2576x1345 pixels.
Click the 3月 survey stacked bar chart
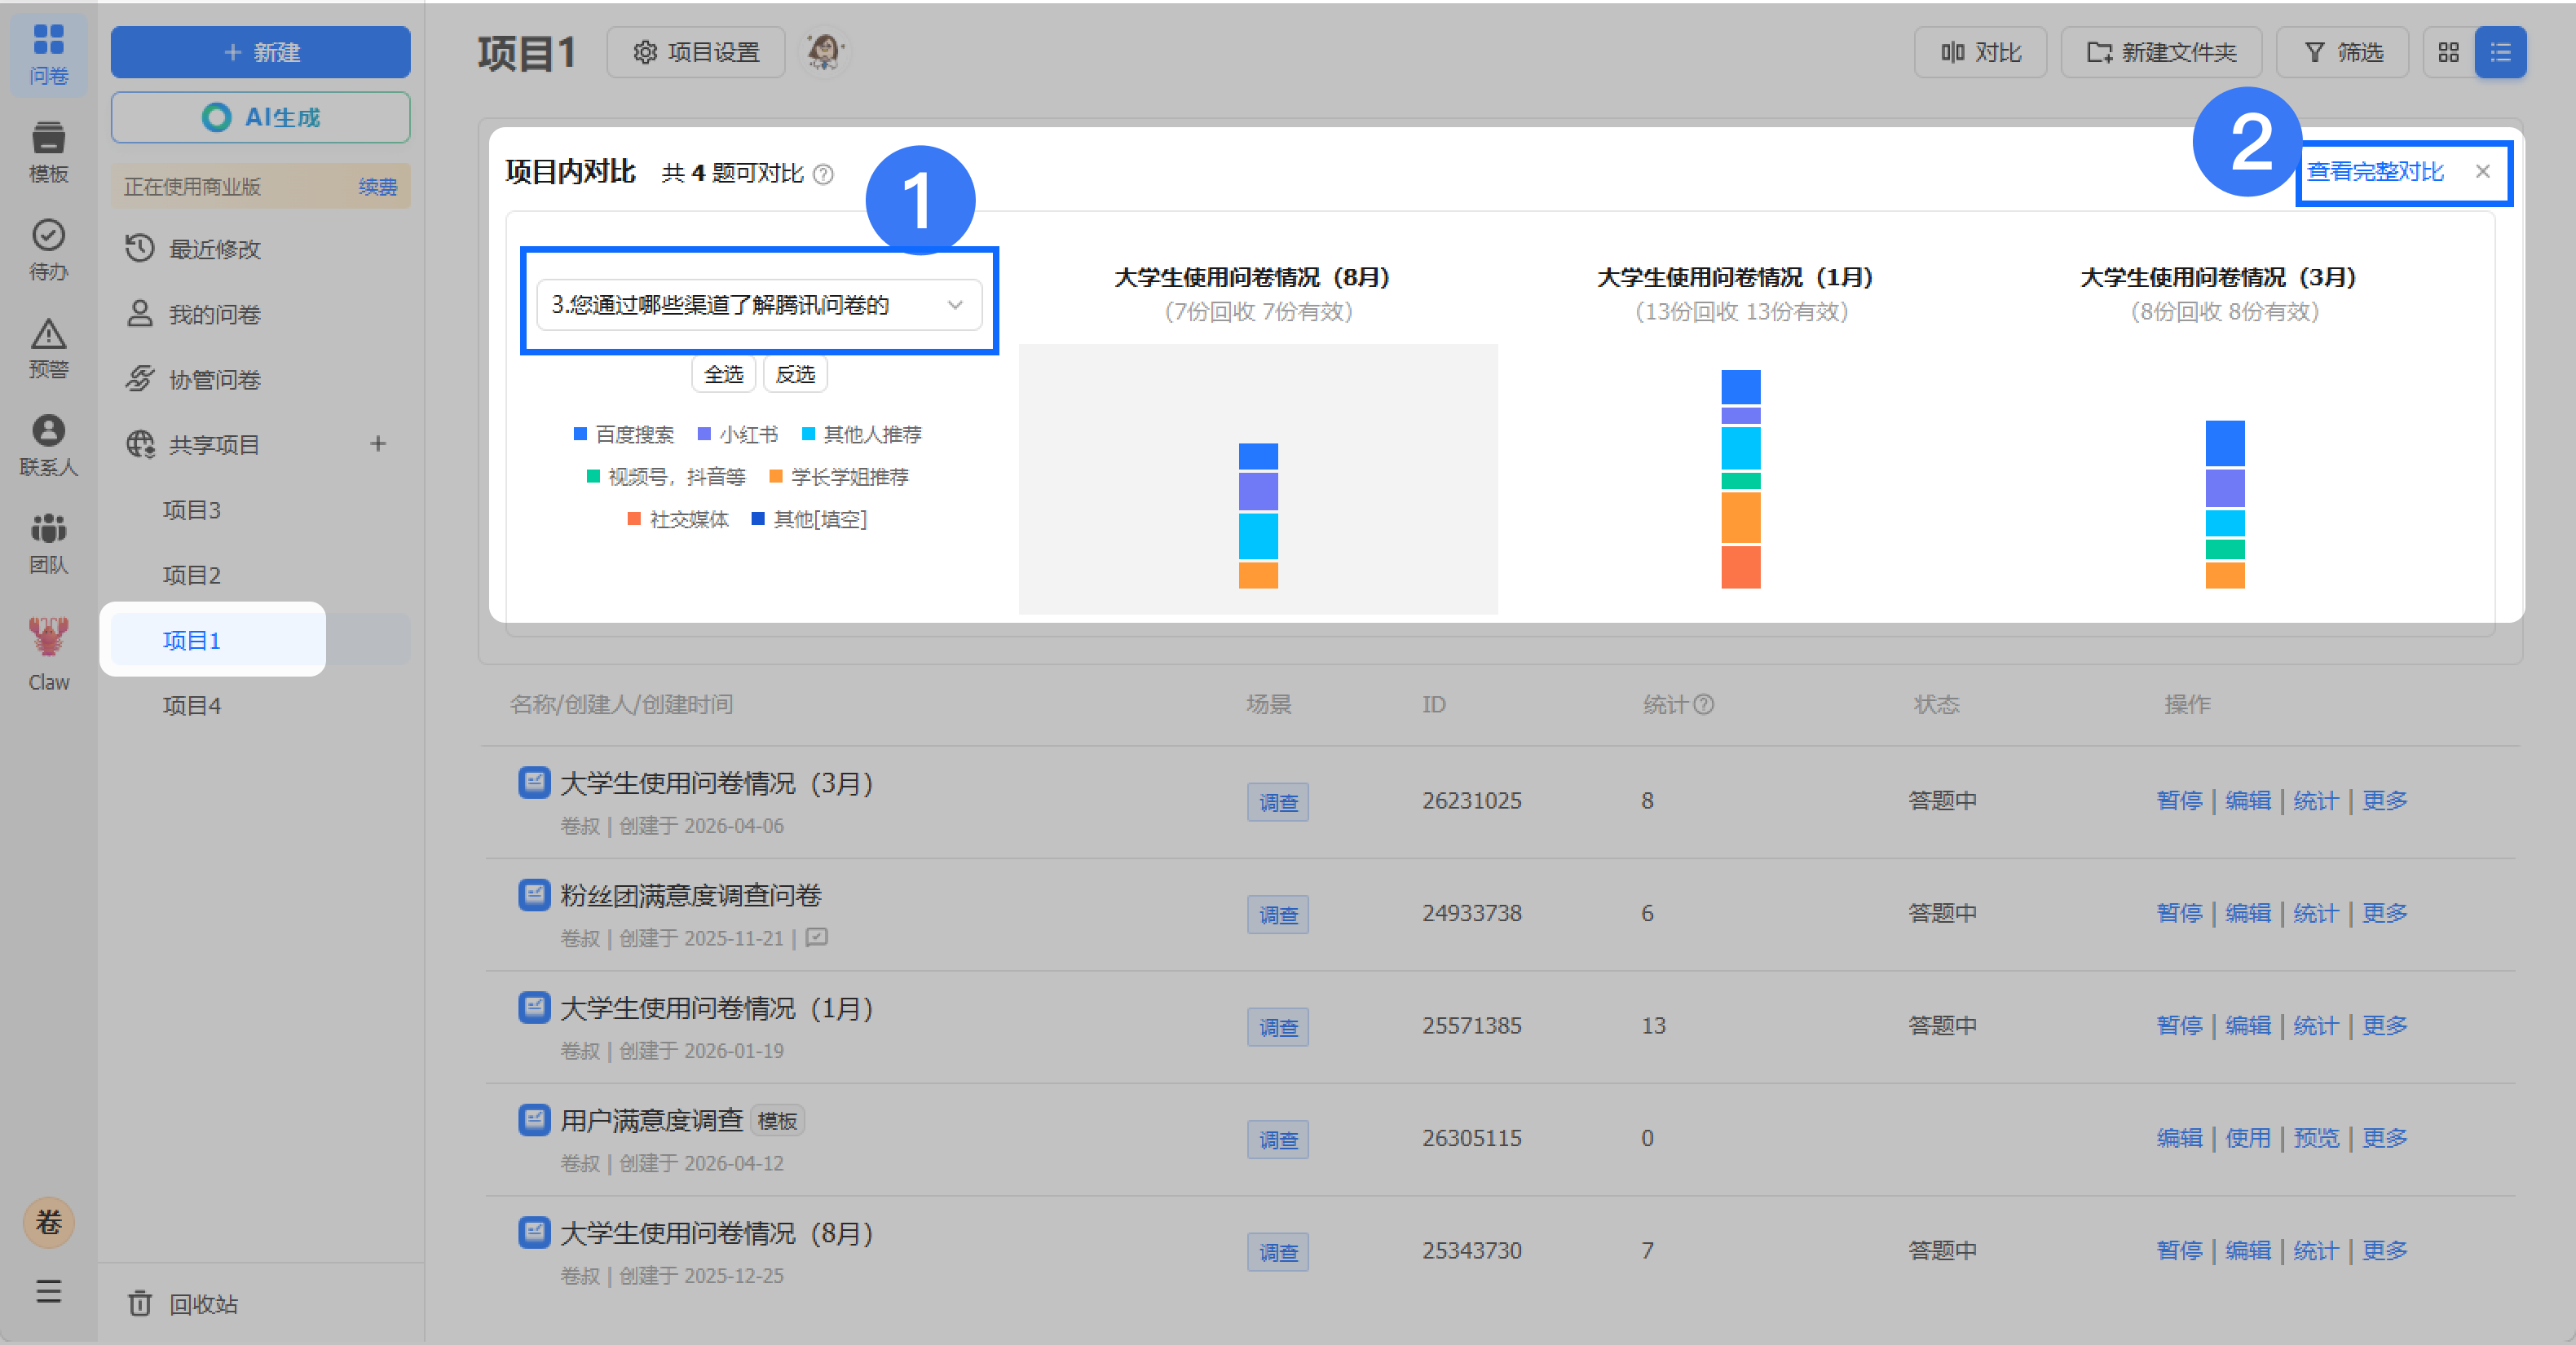coord(2225,504)
